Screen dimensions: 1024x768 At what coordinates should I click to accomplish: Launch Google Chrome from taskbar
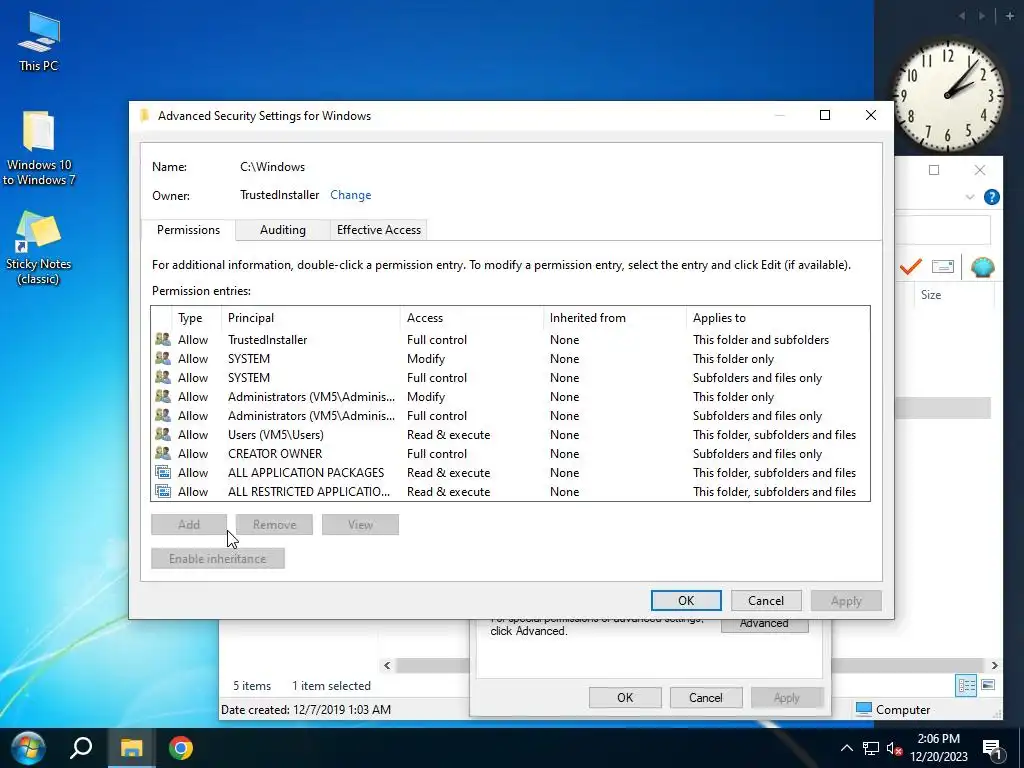pyautogui.click(x=181, y=748)
